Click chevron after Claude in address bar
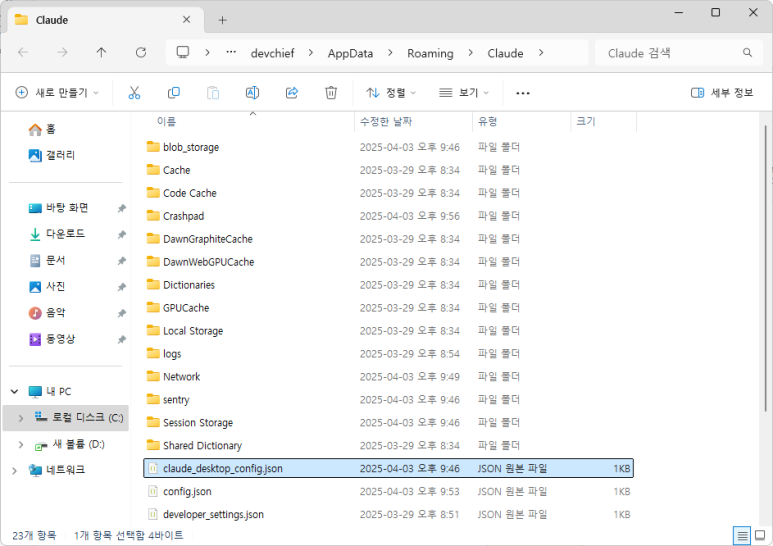773x546 pixels. point(541,53)
